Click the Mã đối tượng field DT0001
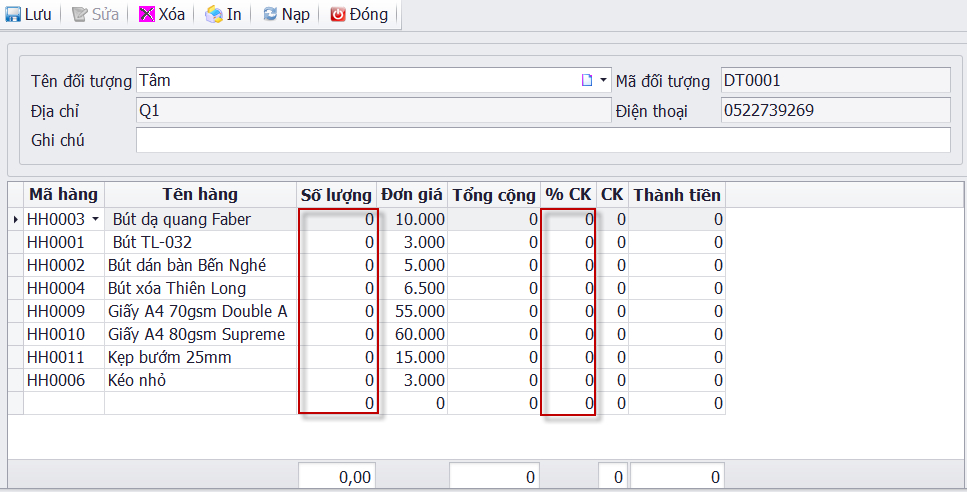Screen dimensions: 967x492 [836, 80]
